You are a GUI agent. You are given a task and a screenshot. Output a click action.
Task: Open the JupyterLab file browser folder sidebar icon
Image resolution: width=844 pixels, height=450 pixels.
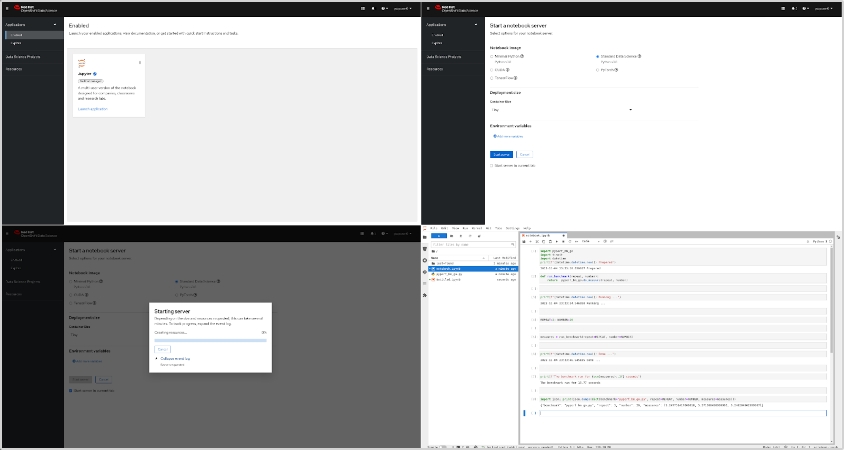(425, 237)
